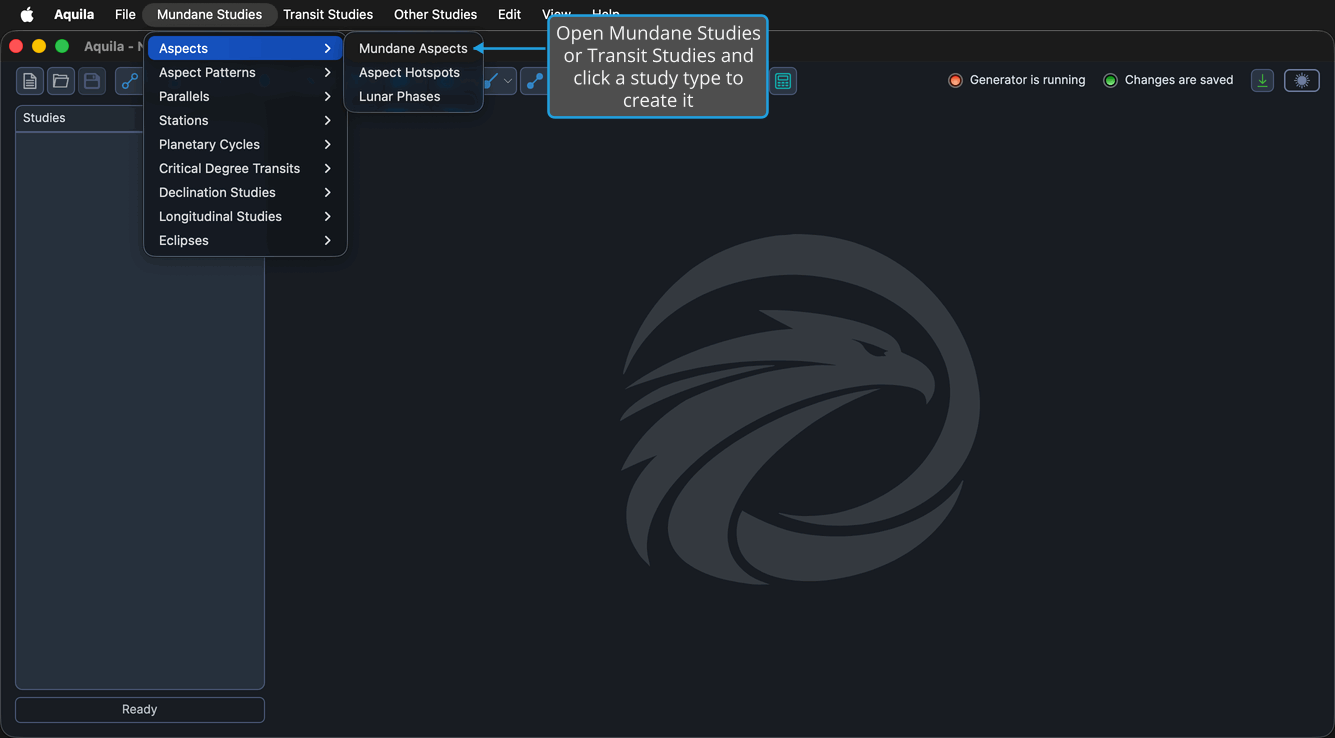Screen dimensions: 1335x738
Task: Open the Transit Studies menu
Action: click(x=328, y=14)
